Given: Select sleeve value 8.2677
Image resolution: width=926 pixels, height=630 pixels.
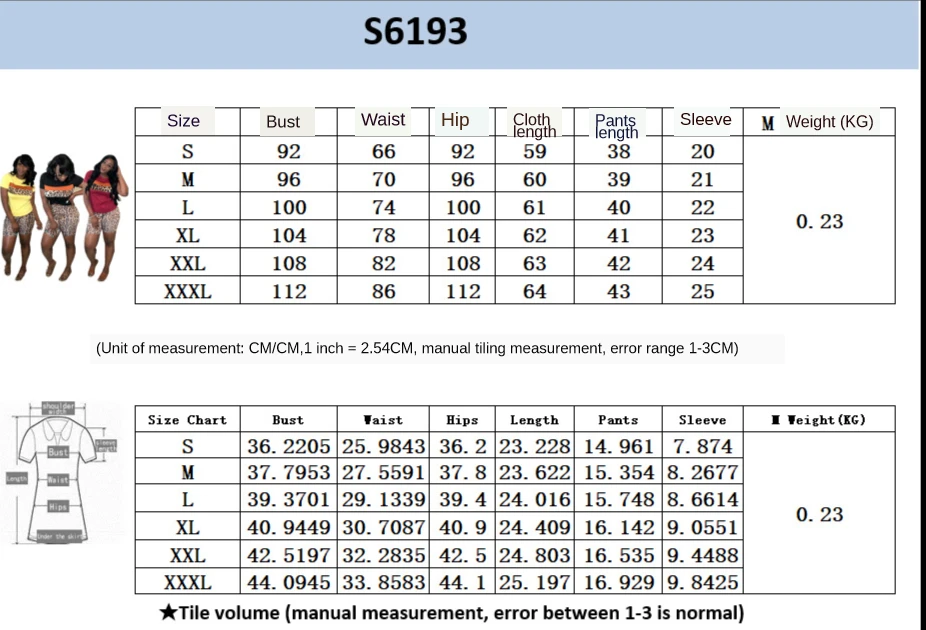Looking at the screenshot, I should point(702,472).
